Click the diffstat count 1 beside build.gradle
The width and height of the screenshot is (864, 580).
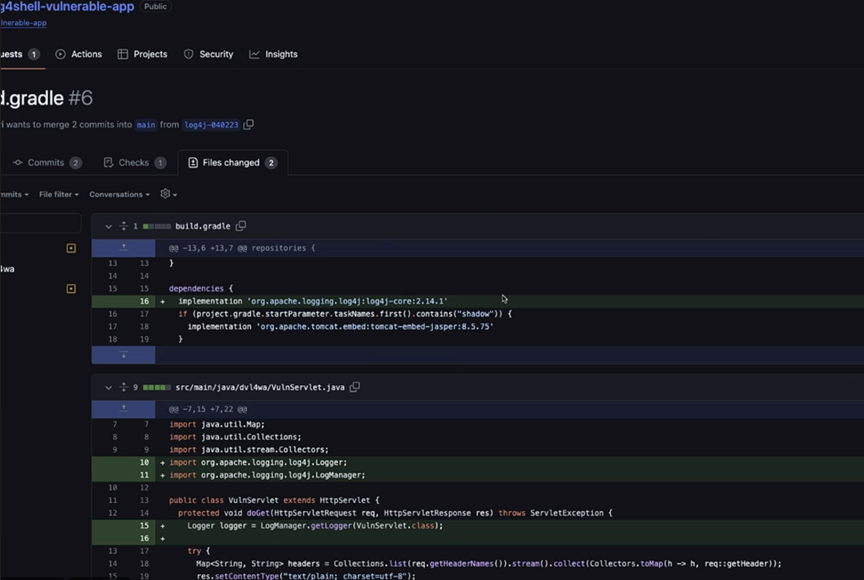click(x=135, y=226)
